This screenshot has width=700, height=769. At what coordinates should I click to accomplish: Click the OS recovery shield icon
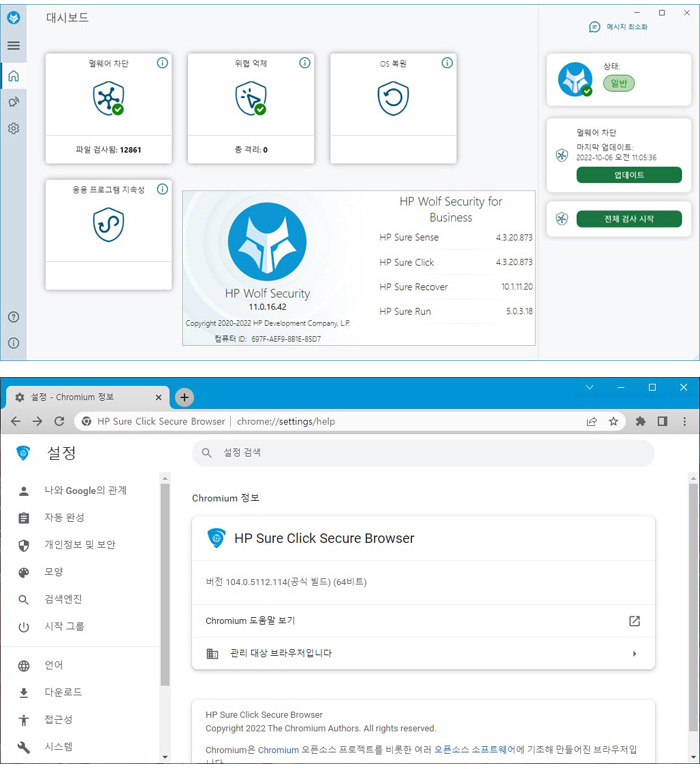[x=393, y=99]
